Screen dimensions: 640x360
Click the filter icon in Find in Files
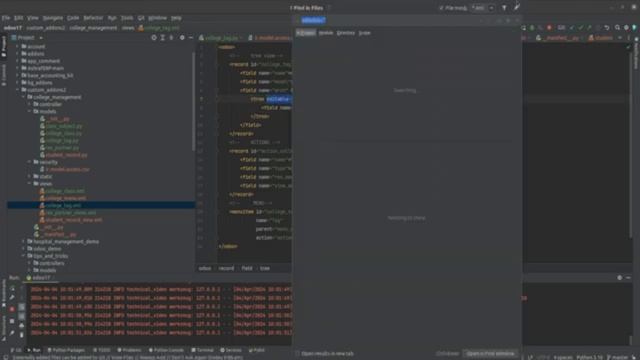(504, 8)
